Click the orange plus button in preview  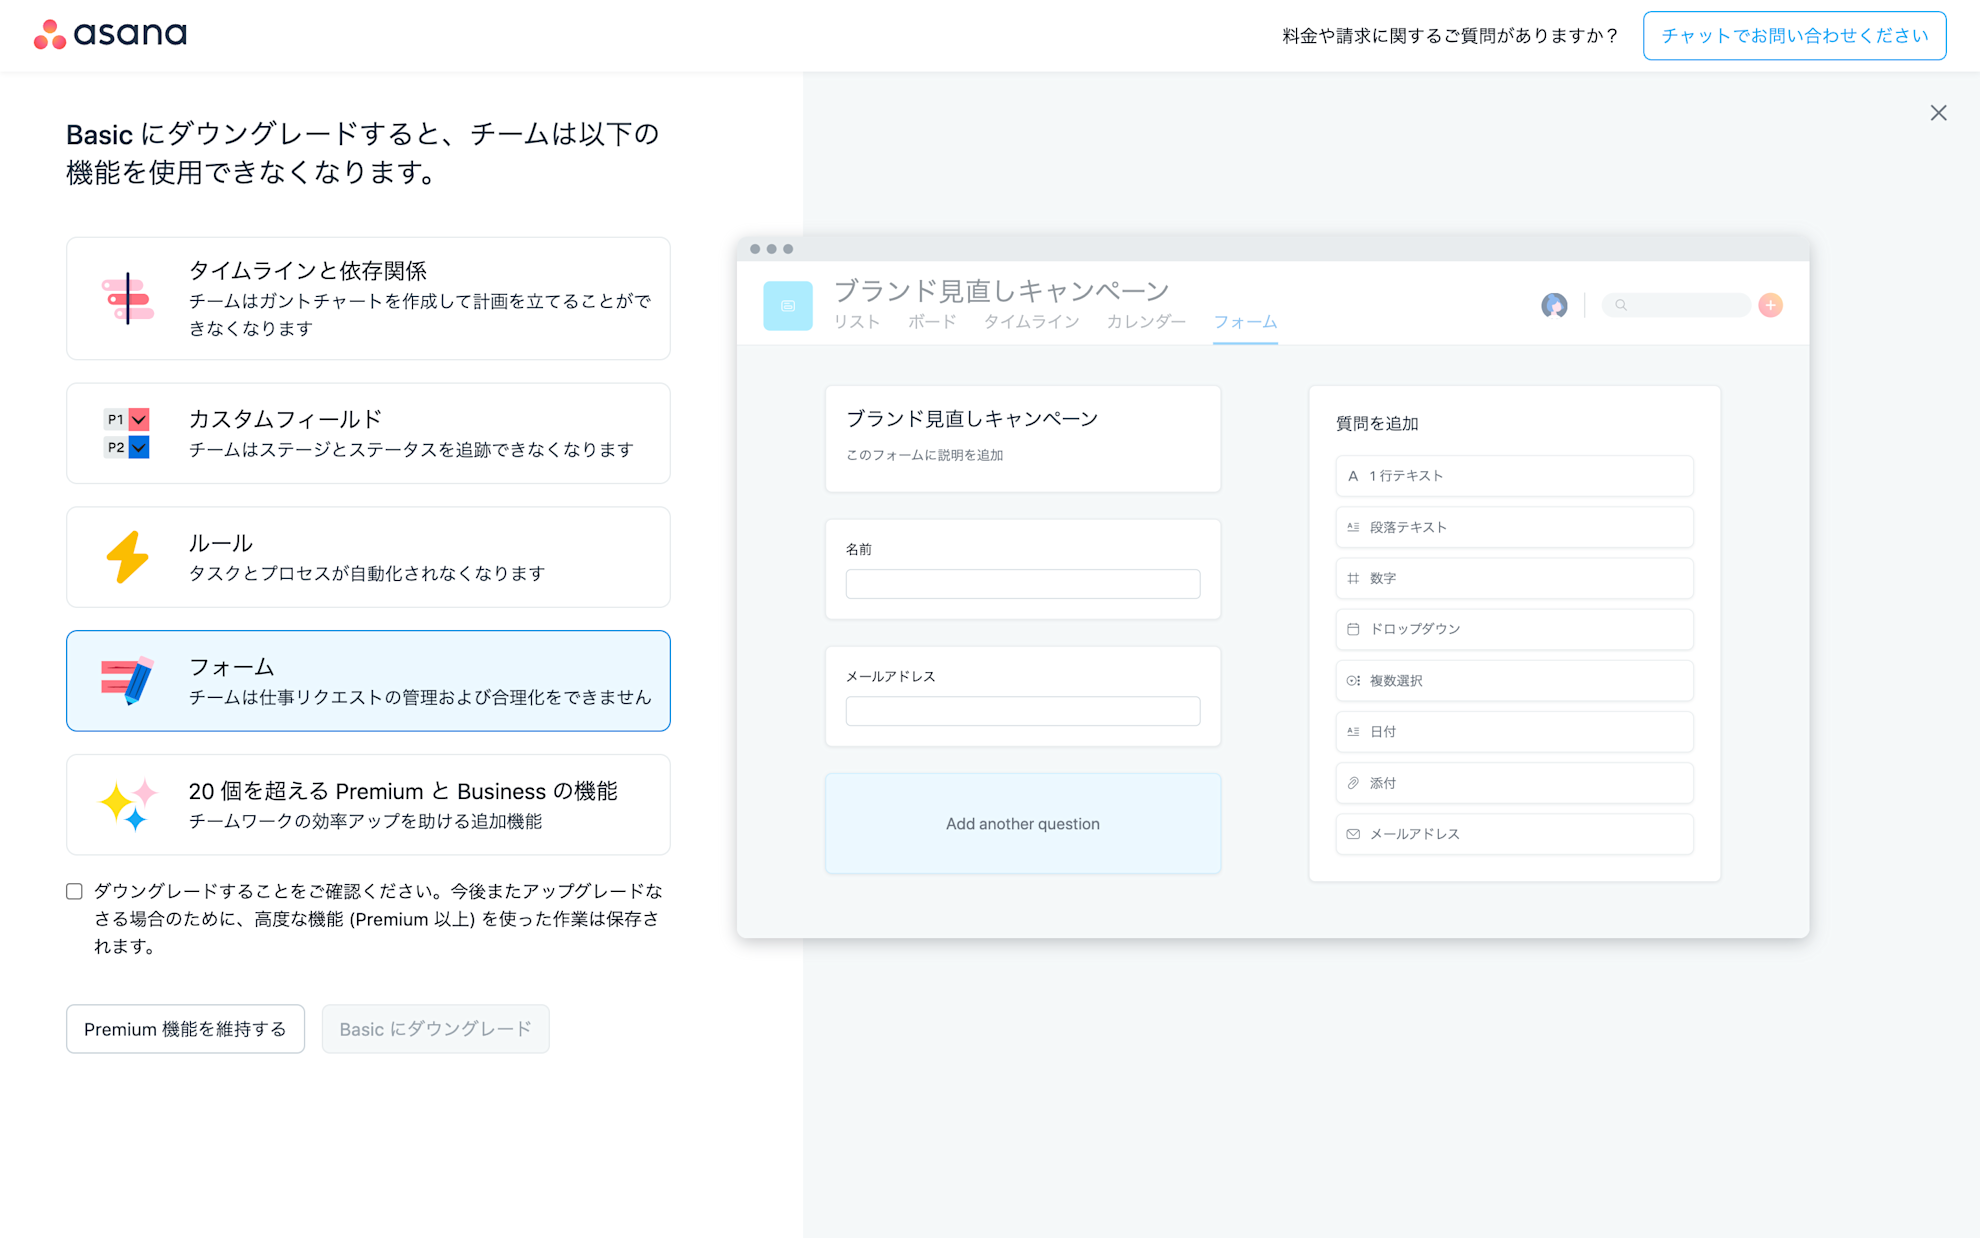tap(1770, 305)
